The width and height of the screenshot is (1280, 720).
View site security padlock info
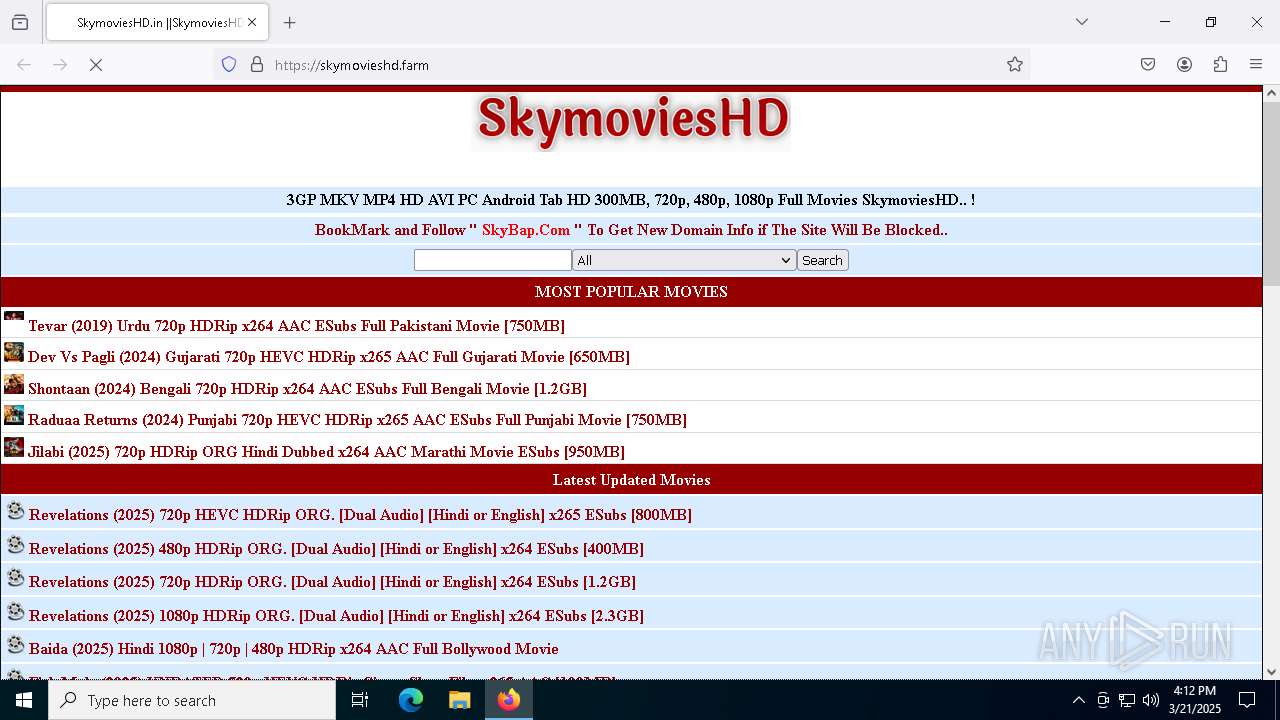click(x=257, y=64)
